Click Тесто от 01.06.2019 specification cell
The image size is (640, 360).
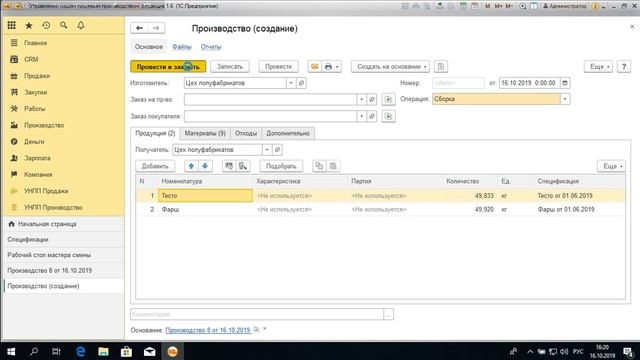(x=579, y=196)
